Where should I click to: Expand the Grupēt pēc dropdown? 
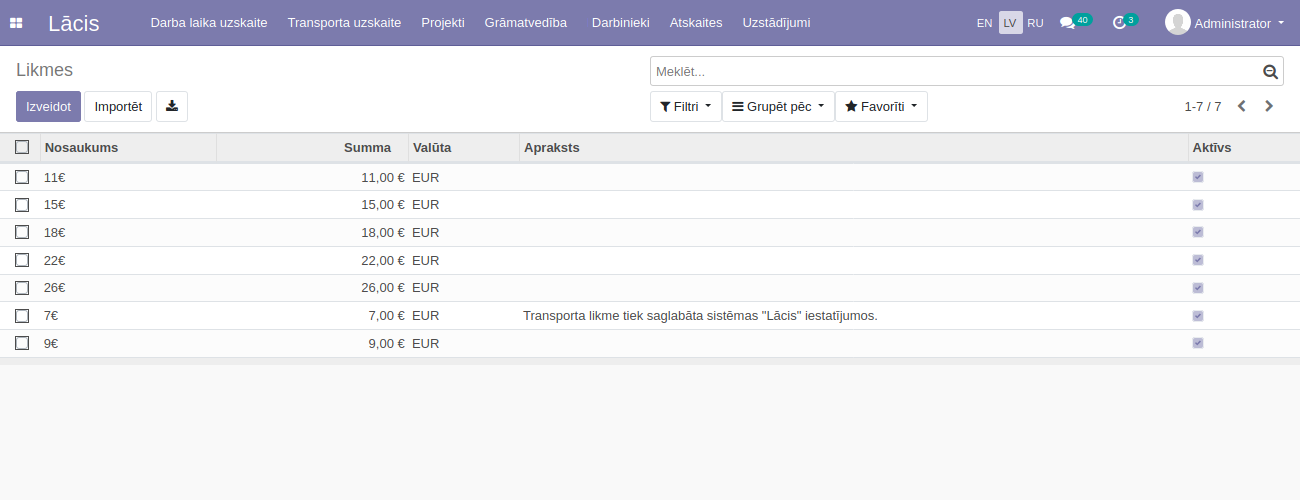pos(778,106)
